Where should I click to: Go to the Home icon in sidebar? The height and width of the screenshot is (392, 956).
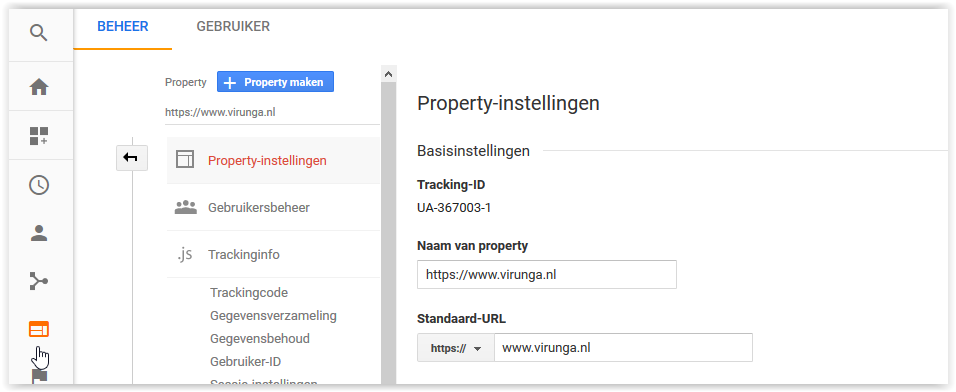(39, 87)
